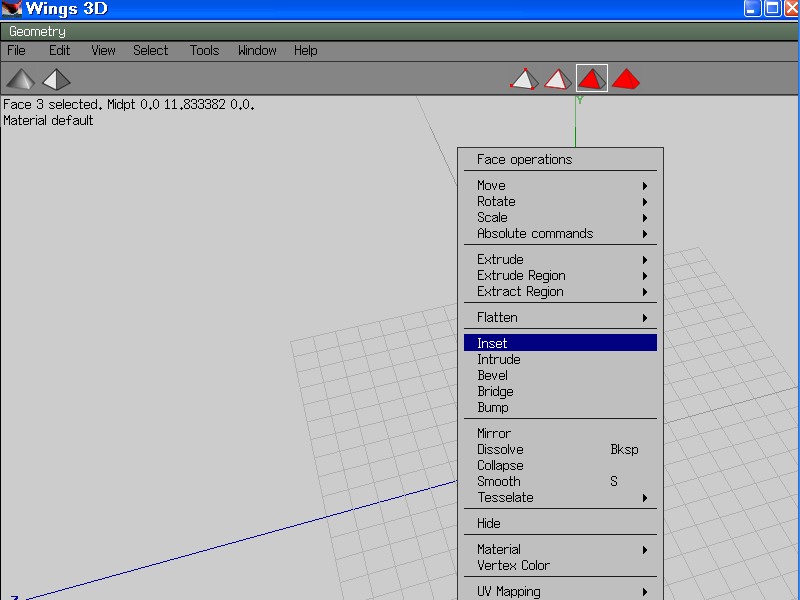Select Edge selection mode pyramid
This screenshot has height=600, width=800.
pyautogui.click(x=558, y=79)
